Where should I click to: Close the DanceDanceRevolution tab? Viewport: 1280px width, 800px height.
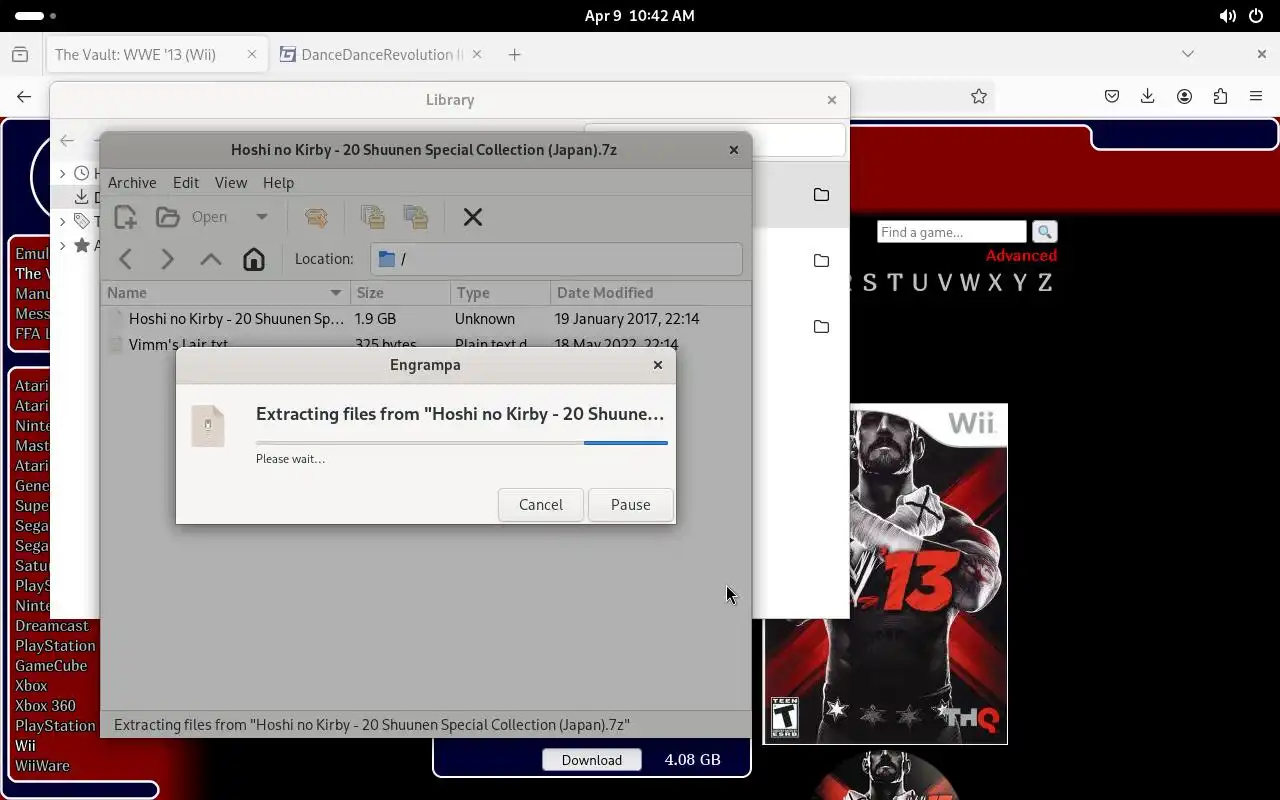[x=477, y=55]
